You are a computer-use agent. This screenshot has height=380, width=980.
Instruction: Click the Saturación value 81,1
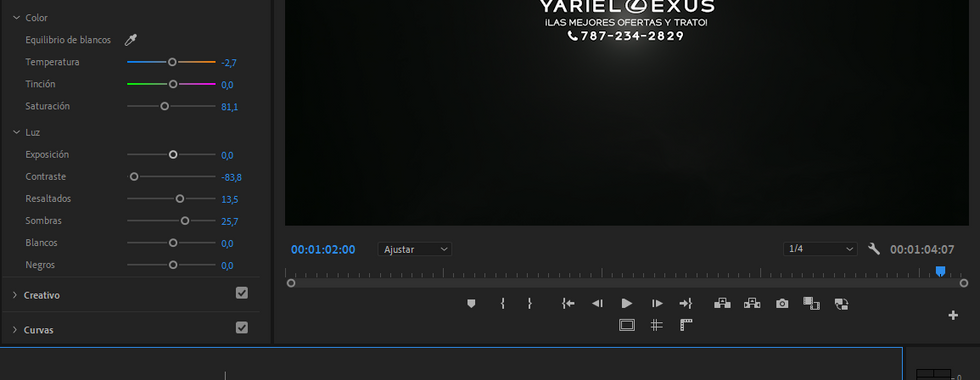pos(229,107)
